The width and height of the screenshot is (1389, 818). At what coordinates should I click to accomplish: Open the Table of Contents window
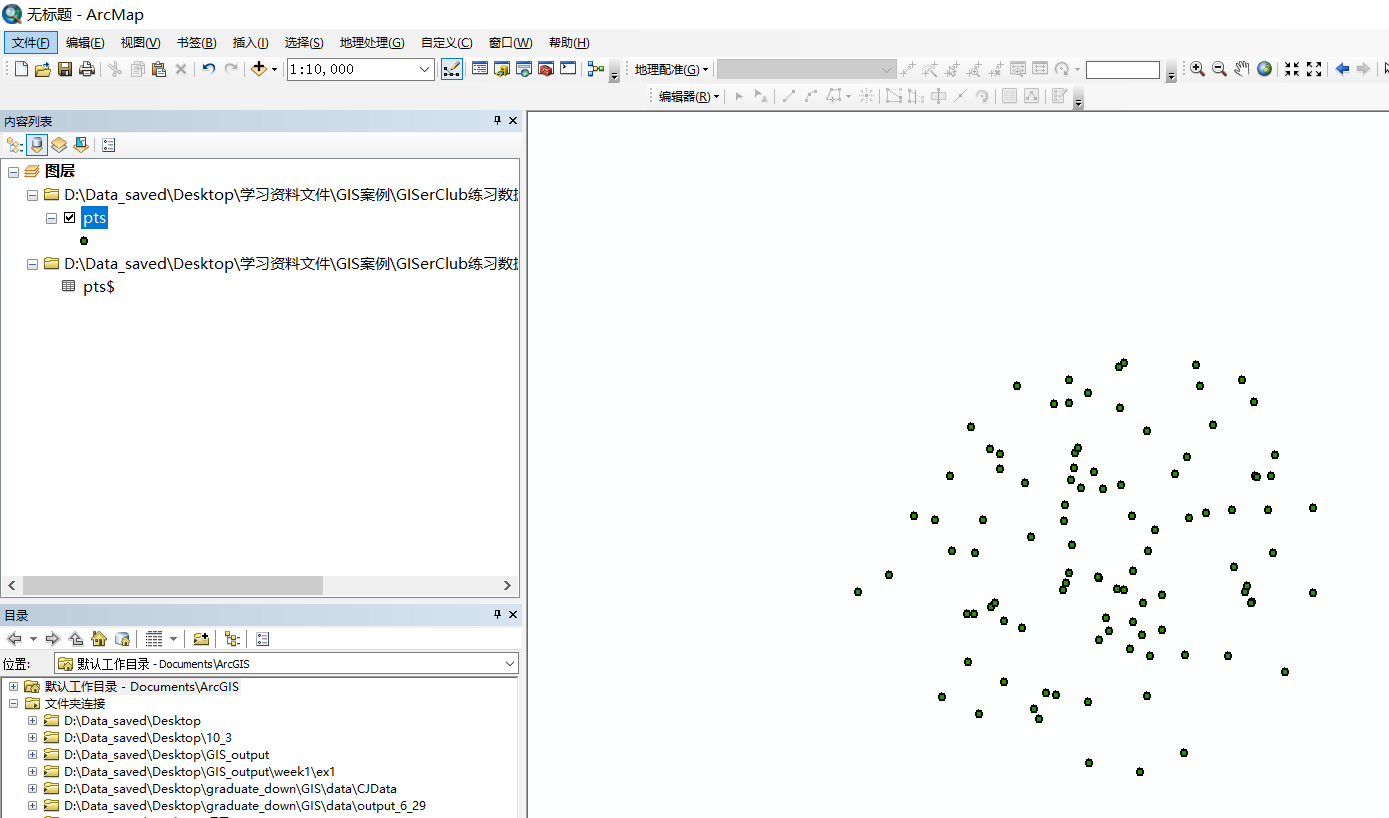tap(480, 69)
